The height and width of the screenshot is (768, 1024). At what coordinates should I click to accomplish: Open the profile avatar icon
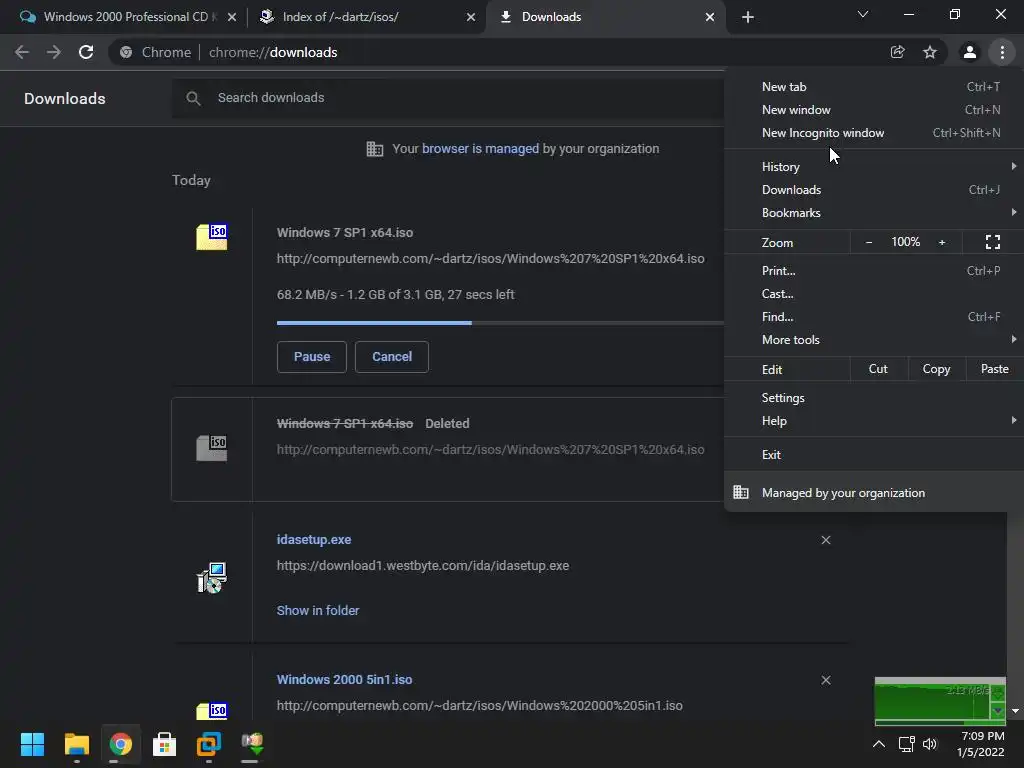[x=970, y=52]
